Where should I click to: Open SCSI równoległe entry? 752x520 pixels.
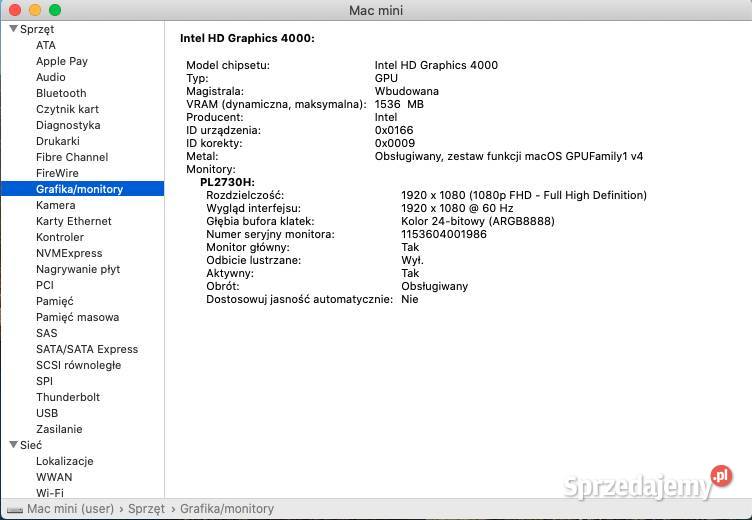(78, 365)
